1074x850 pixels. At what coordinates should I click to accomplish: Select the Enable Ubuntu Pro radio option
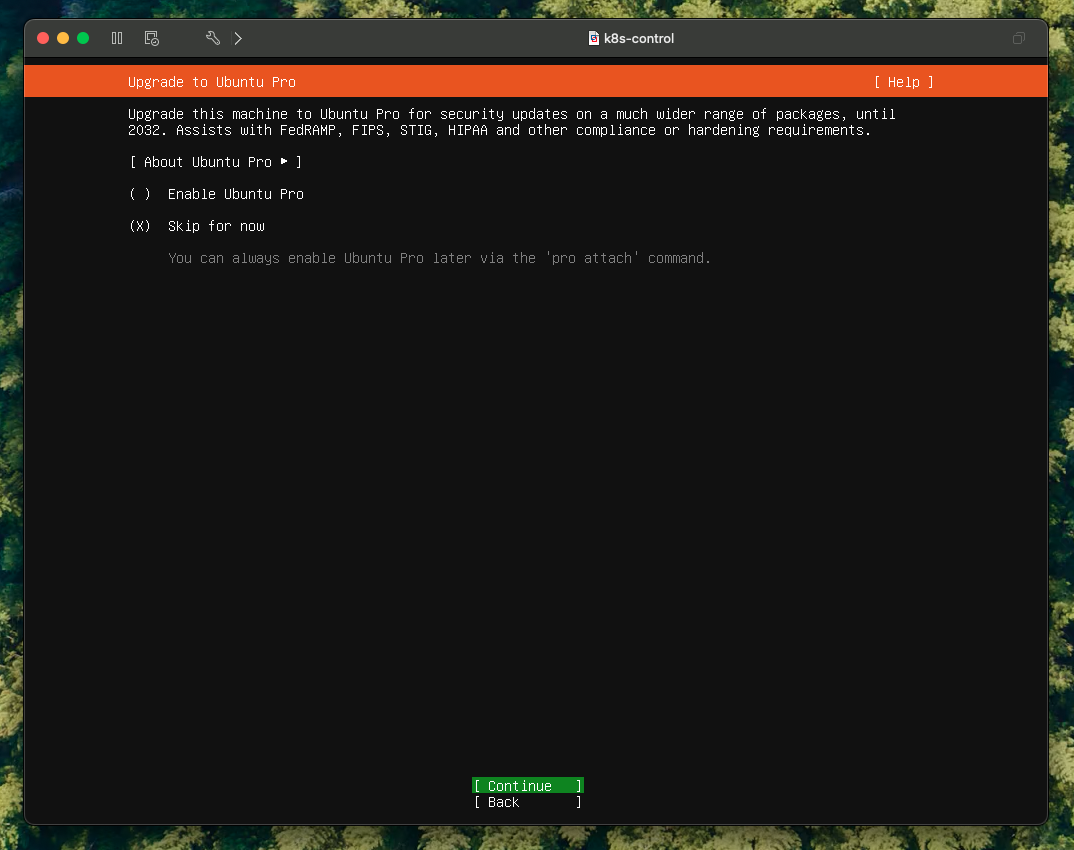click(140, 194)
